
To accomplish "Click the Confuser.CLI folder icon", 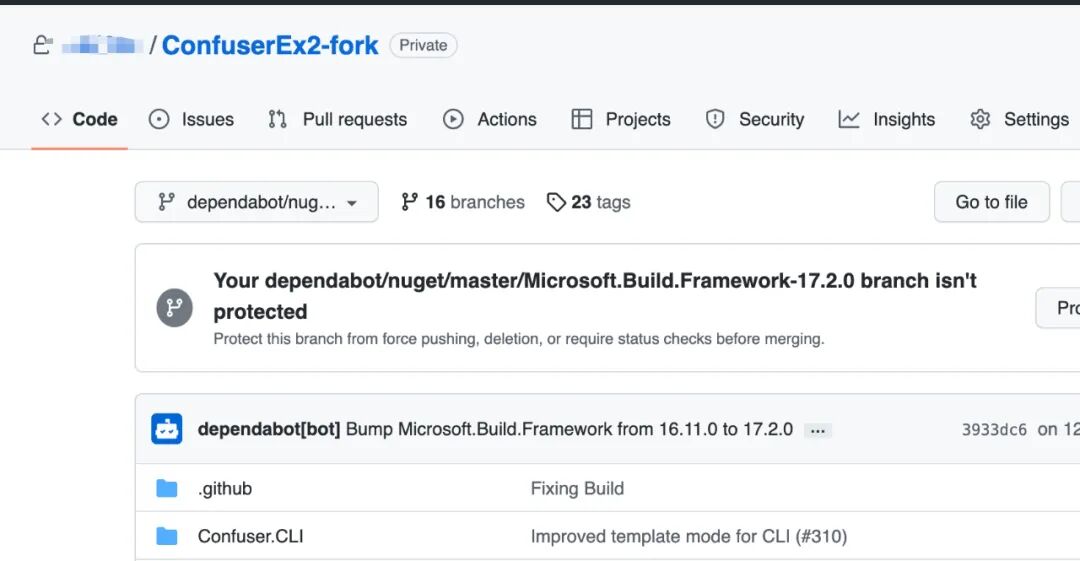I will (167, 536).
